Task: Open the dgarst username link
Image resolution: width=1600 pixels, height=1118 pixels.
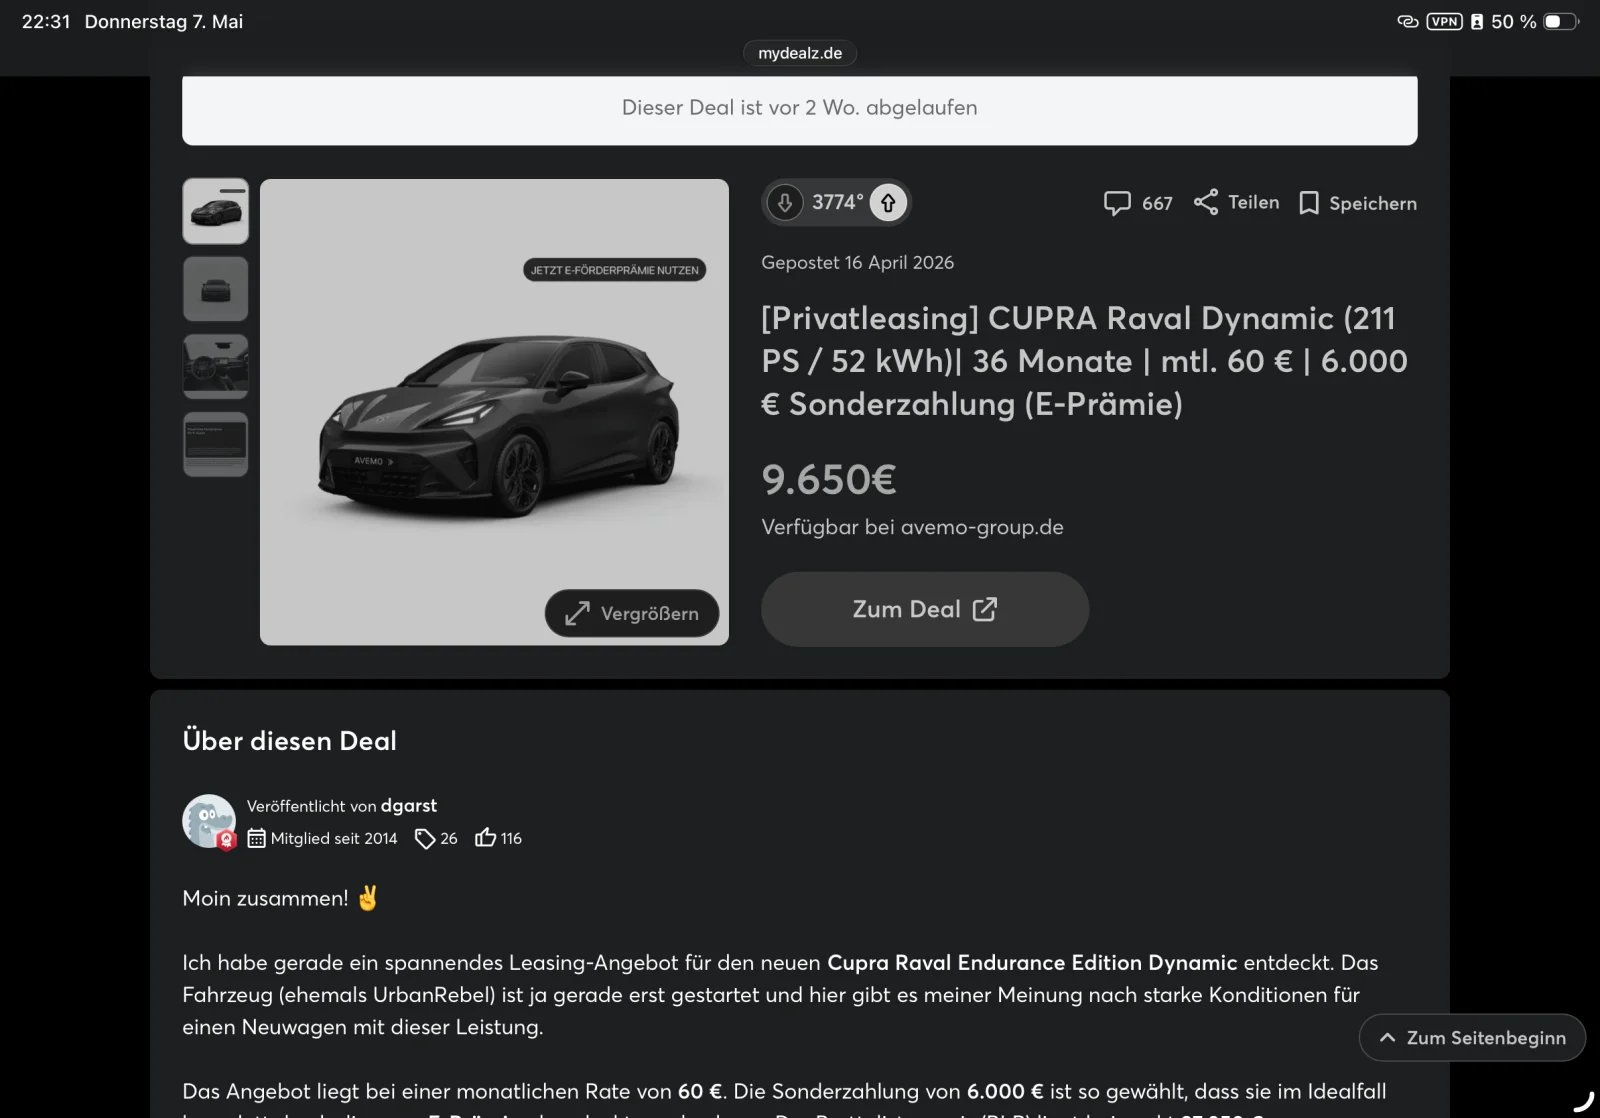Action: tap(409, 806)
